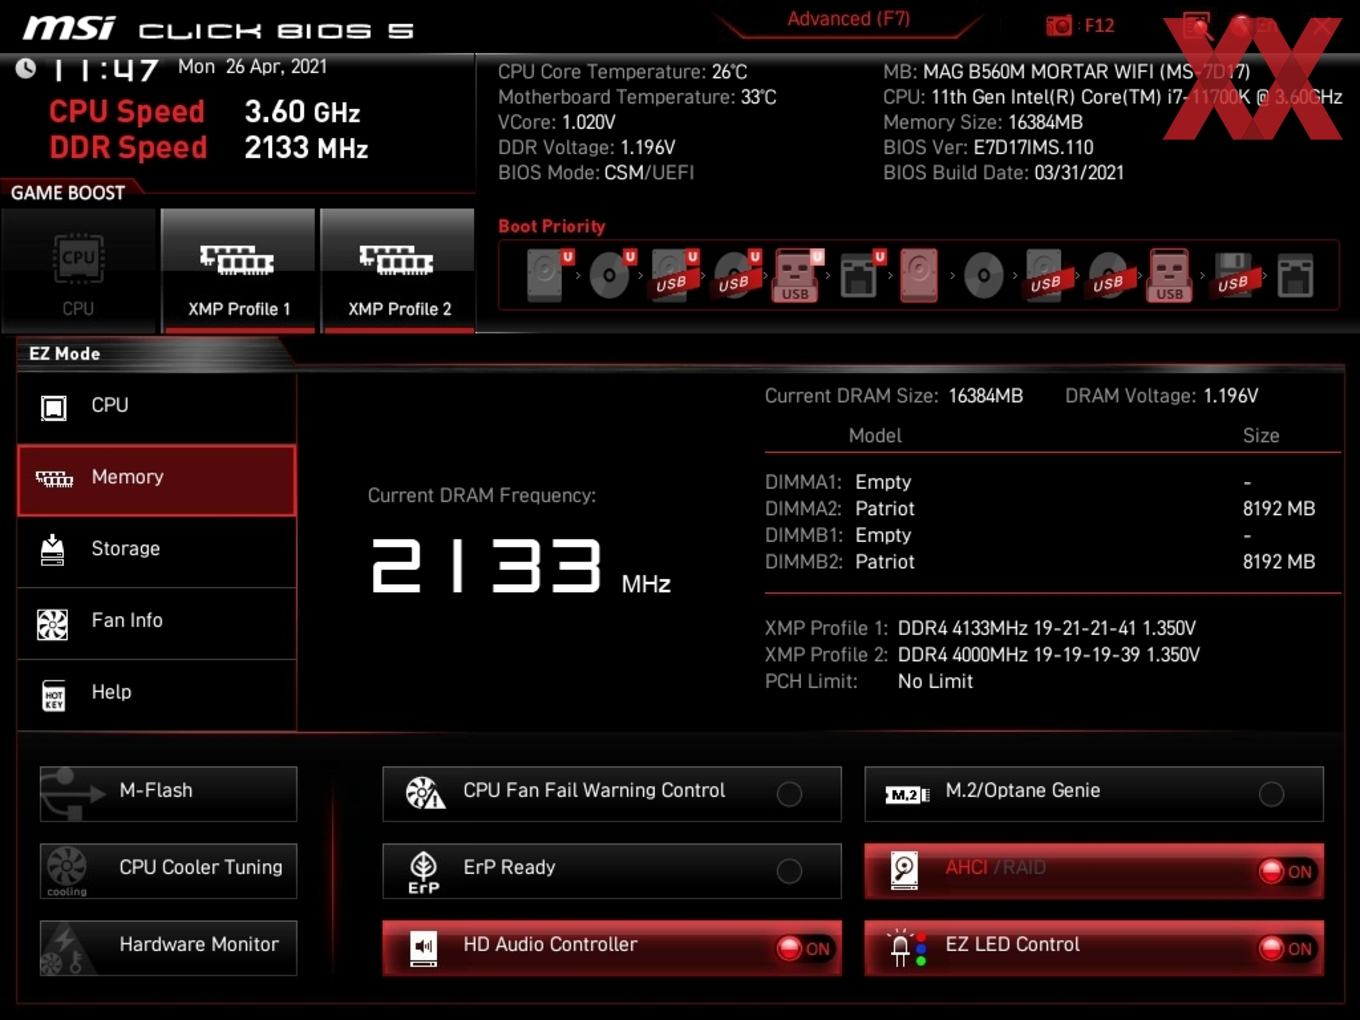Viewport: 1360px width, 1020px height.
Task: Click the PCH Limit No Limit value
Action: pos(935,682)
